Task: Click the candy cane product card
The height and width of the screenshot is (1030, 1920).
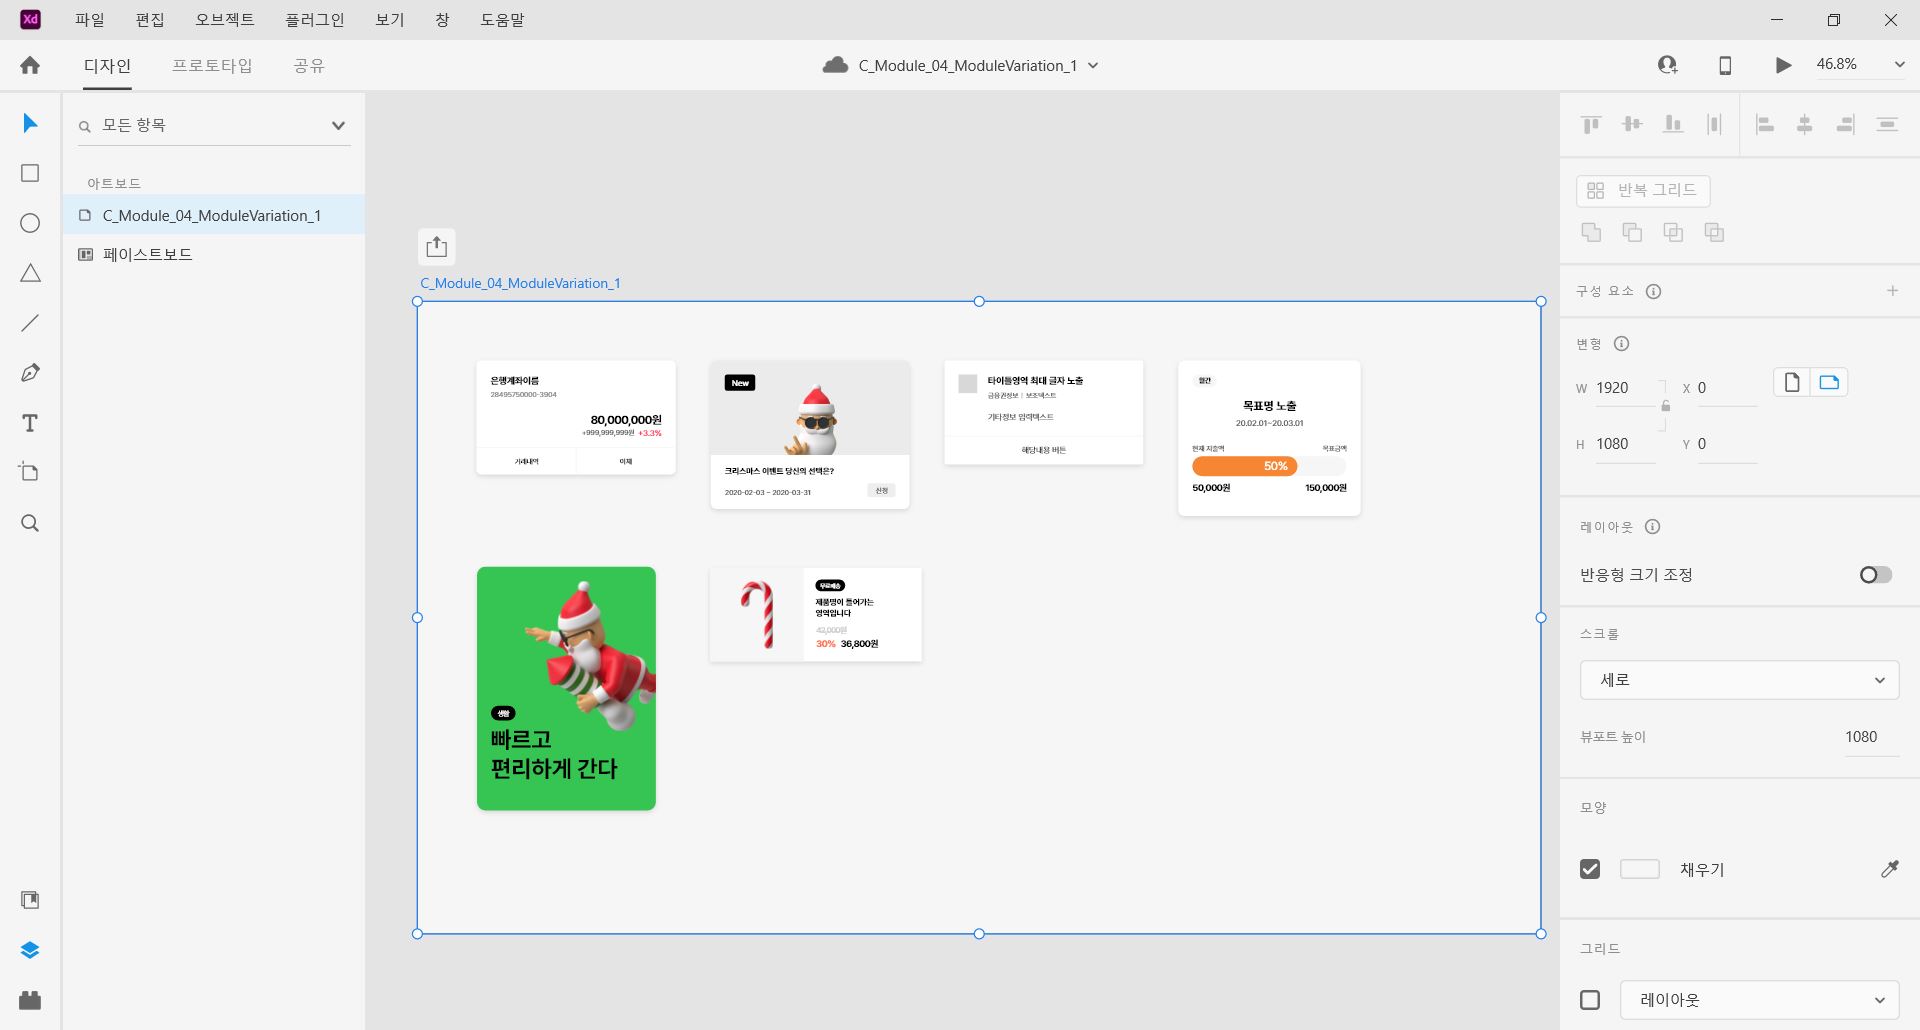Action: pyautogui.click(x=815, y=614)
